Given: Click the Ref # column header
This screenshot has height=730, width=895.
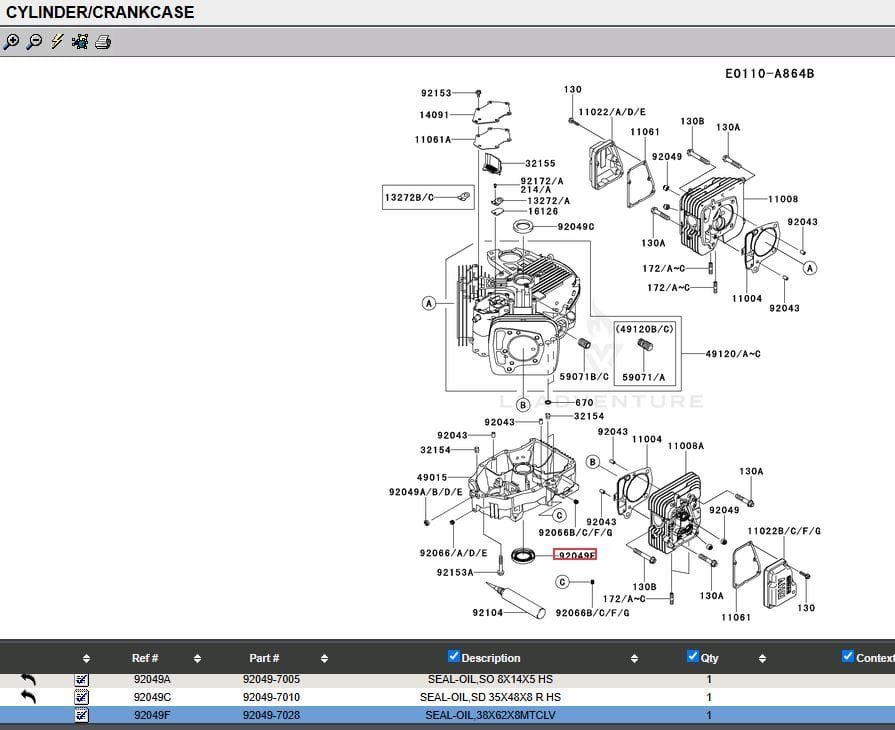Looking at the screenshot, I should [145, 658].
